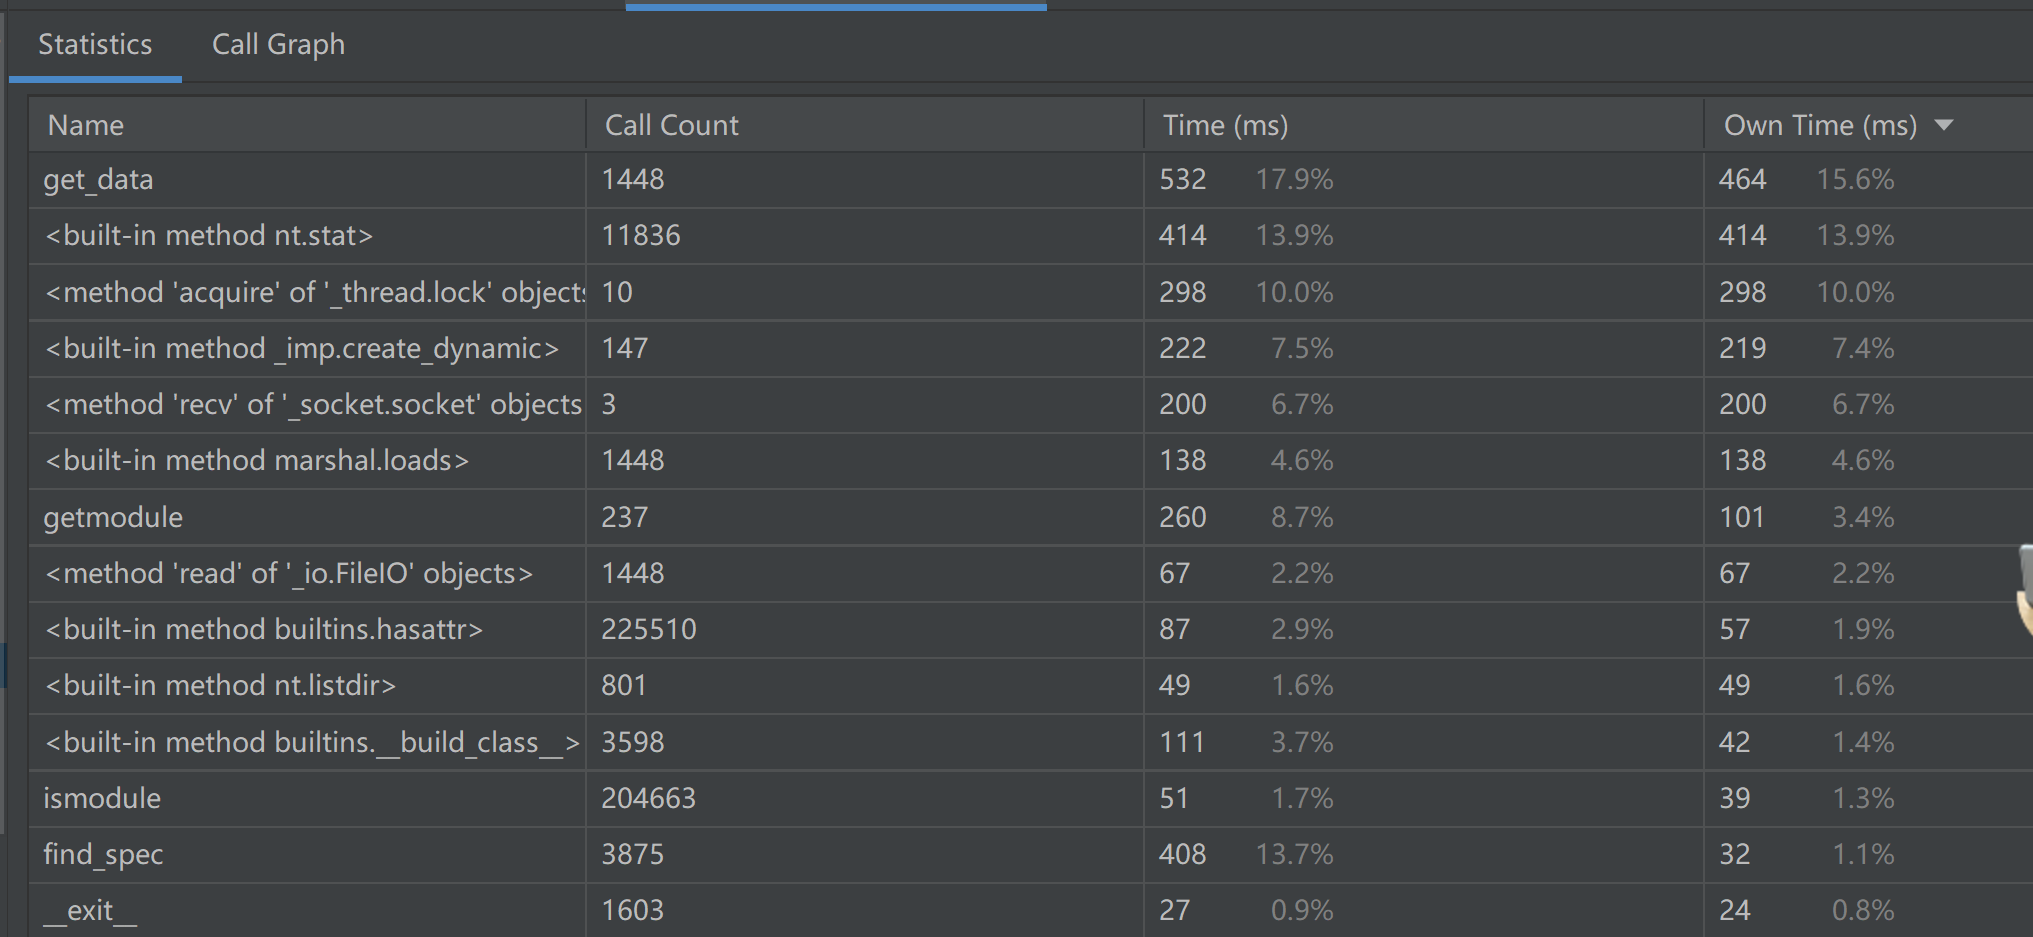This screenshot has width=2033, height=937.
Task: Select the ismodule row
Action: click(101, 798)
